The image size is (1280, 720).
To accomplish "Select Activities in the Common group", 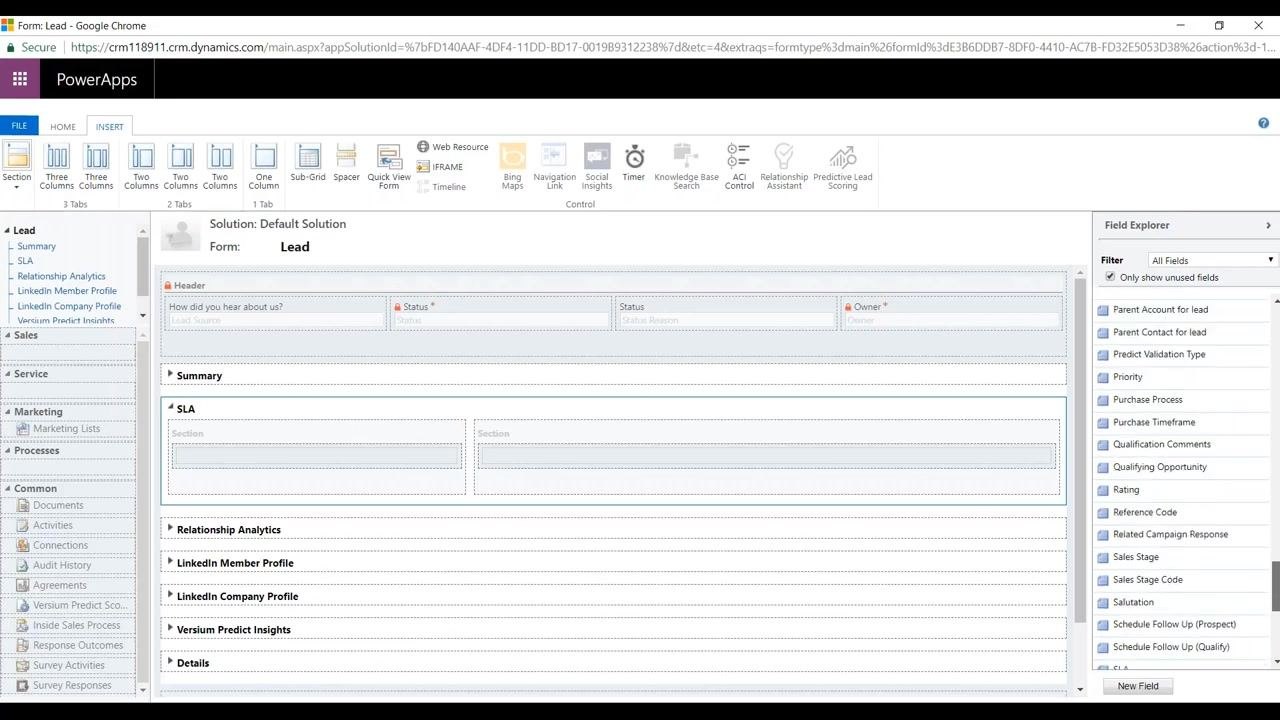I will [x=52, y=525].
